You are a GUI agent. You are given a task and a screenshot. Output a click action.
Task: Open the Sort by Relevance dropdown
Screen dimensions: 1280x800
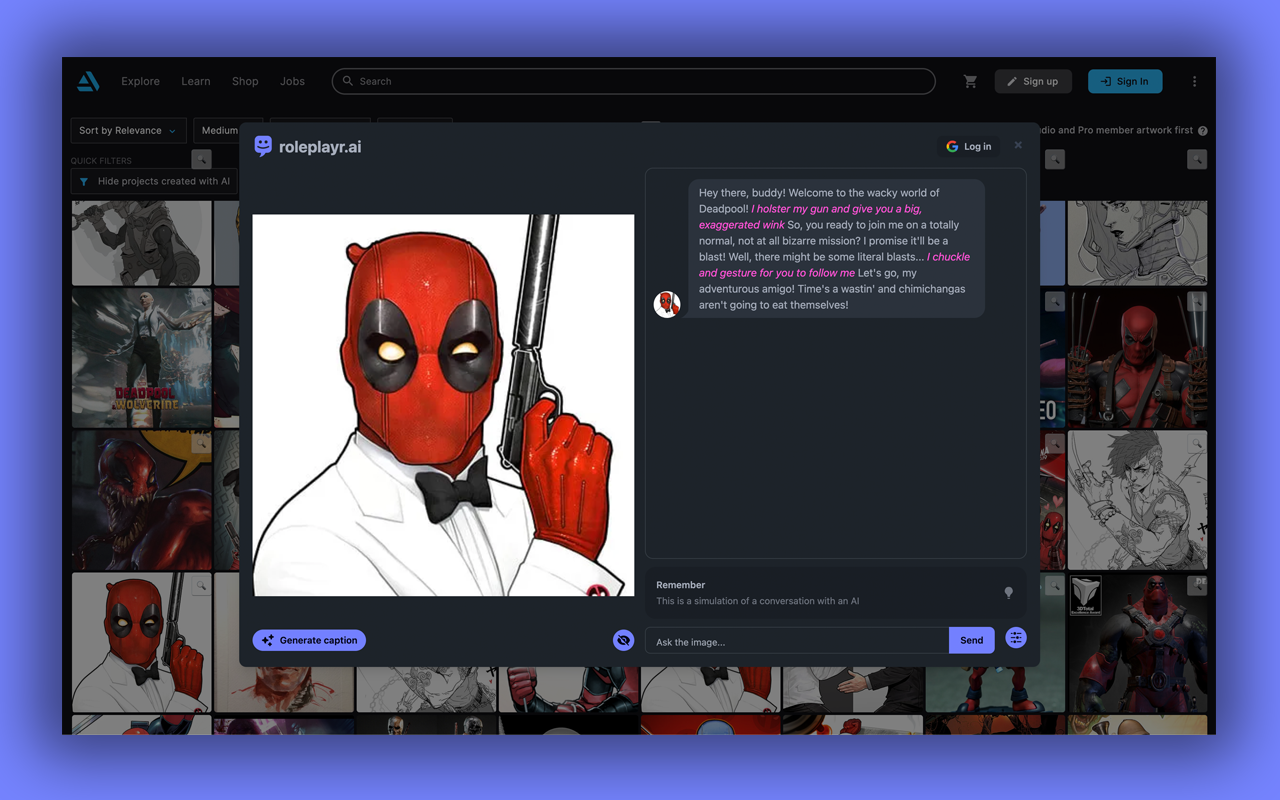tap(127, 130)
